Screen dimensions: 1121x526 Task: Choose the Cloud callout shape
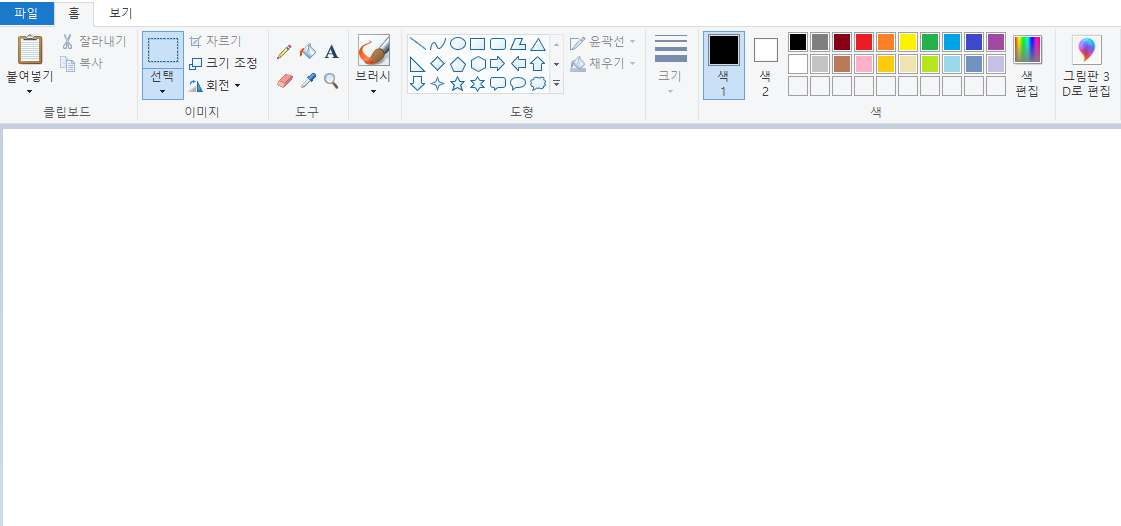pyautogui.click(x=538, y=84)
